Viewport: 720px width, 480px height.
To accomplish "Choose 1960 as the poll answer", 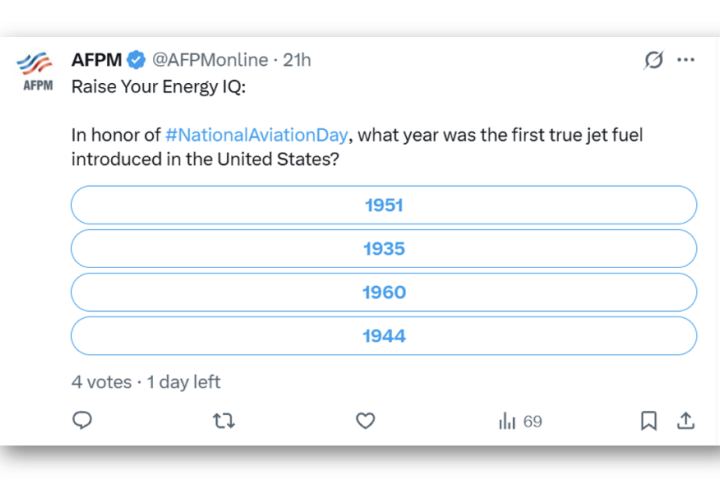I will click(x=384, y=292).
